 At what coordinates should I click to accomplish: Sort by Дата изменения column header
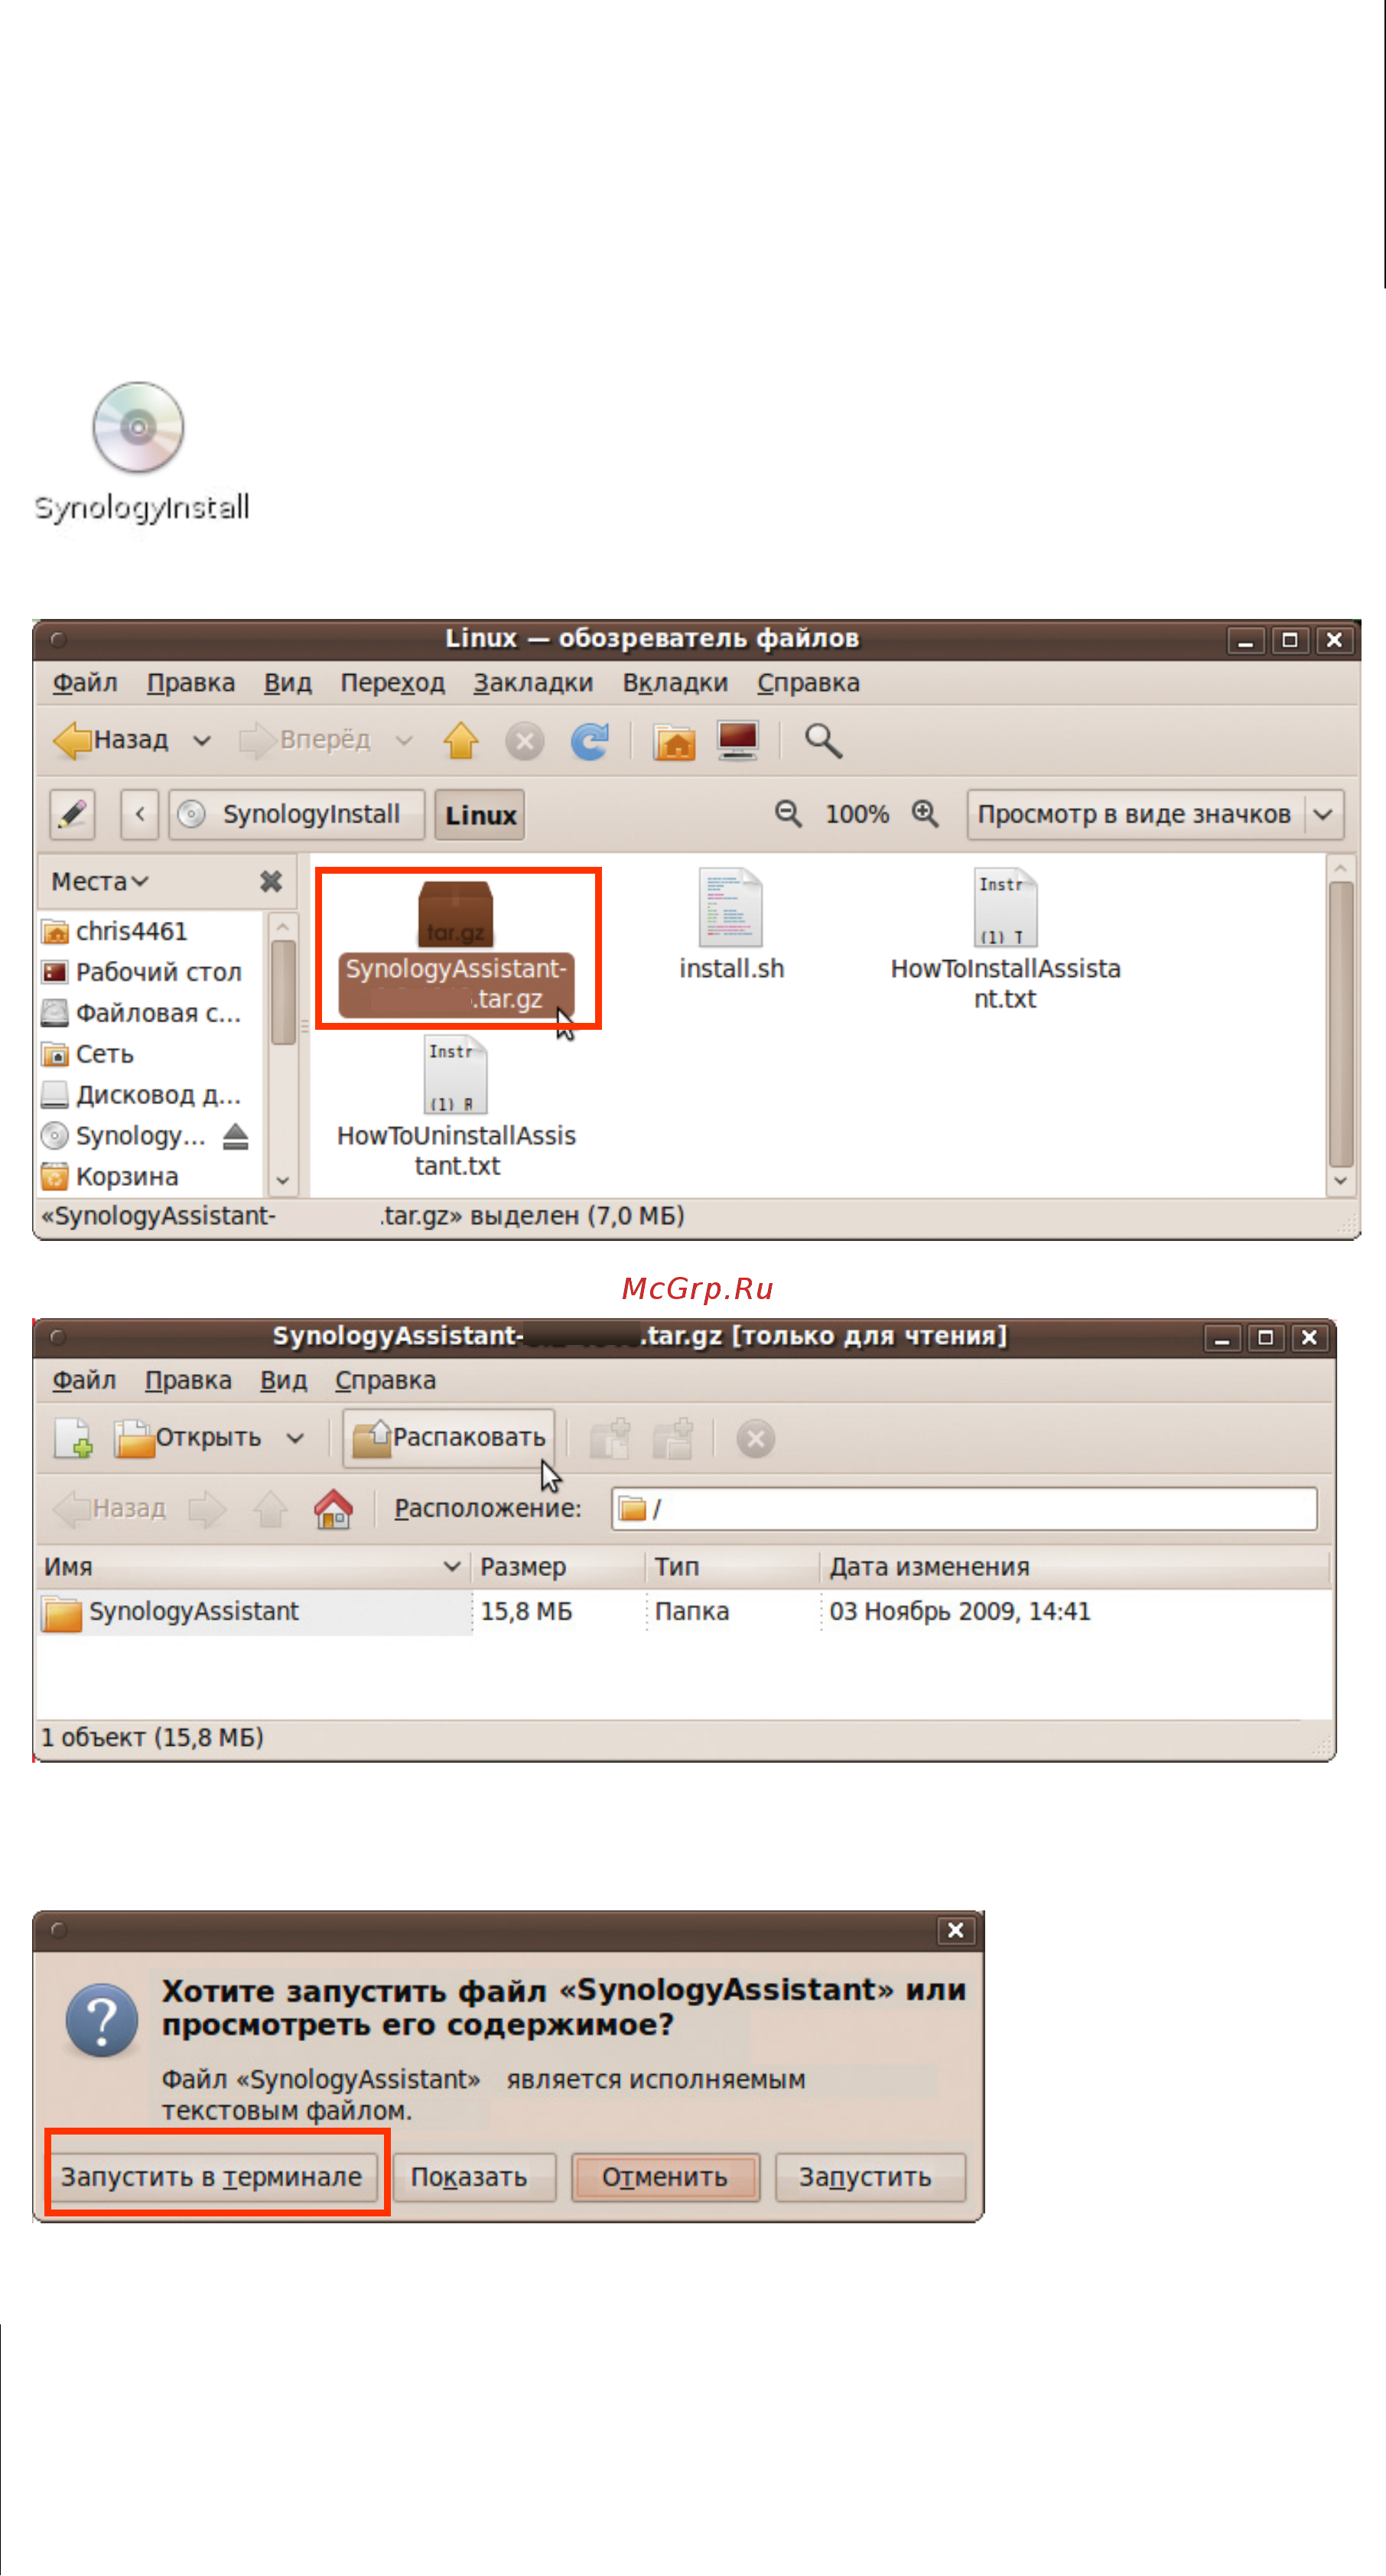[x=1074, y=1566]
